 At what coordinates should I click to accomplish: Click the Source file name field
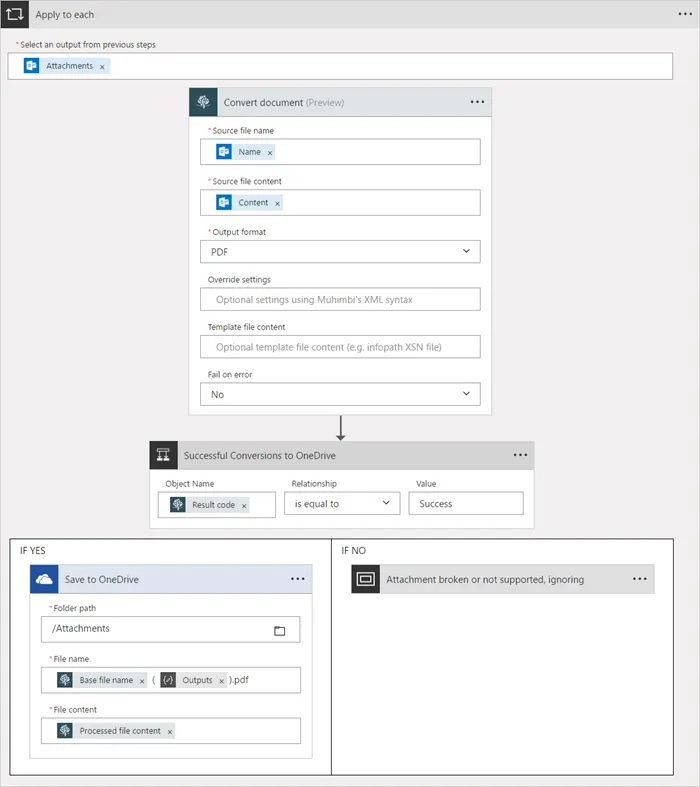pos(340,152)
